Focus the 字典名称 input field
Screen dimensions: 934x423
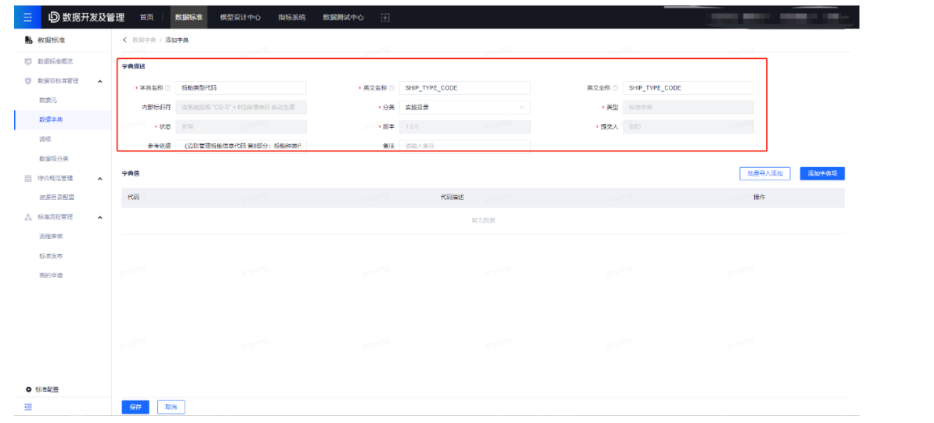coord(241,88)
